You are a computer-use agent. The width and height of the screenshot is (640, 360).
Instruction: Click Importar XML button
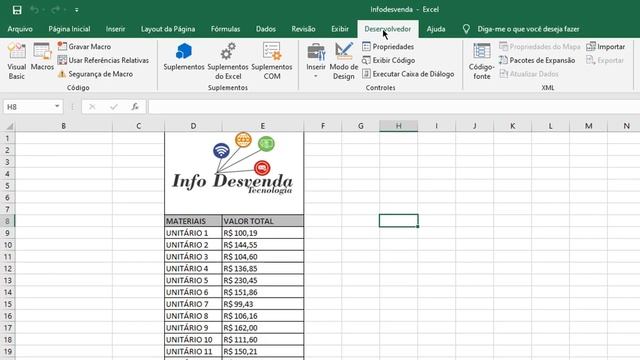point(606,47)
